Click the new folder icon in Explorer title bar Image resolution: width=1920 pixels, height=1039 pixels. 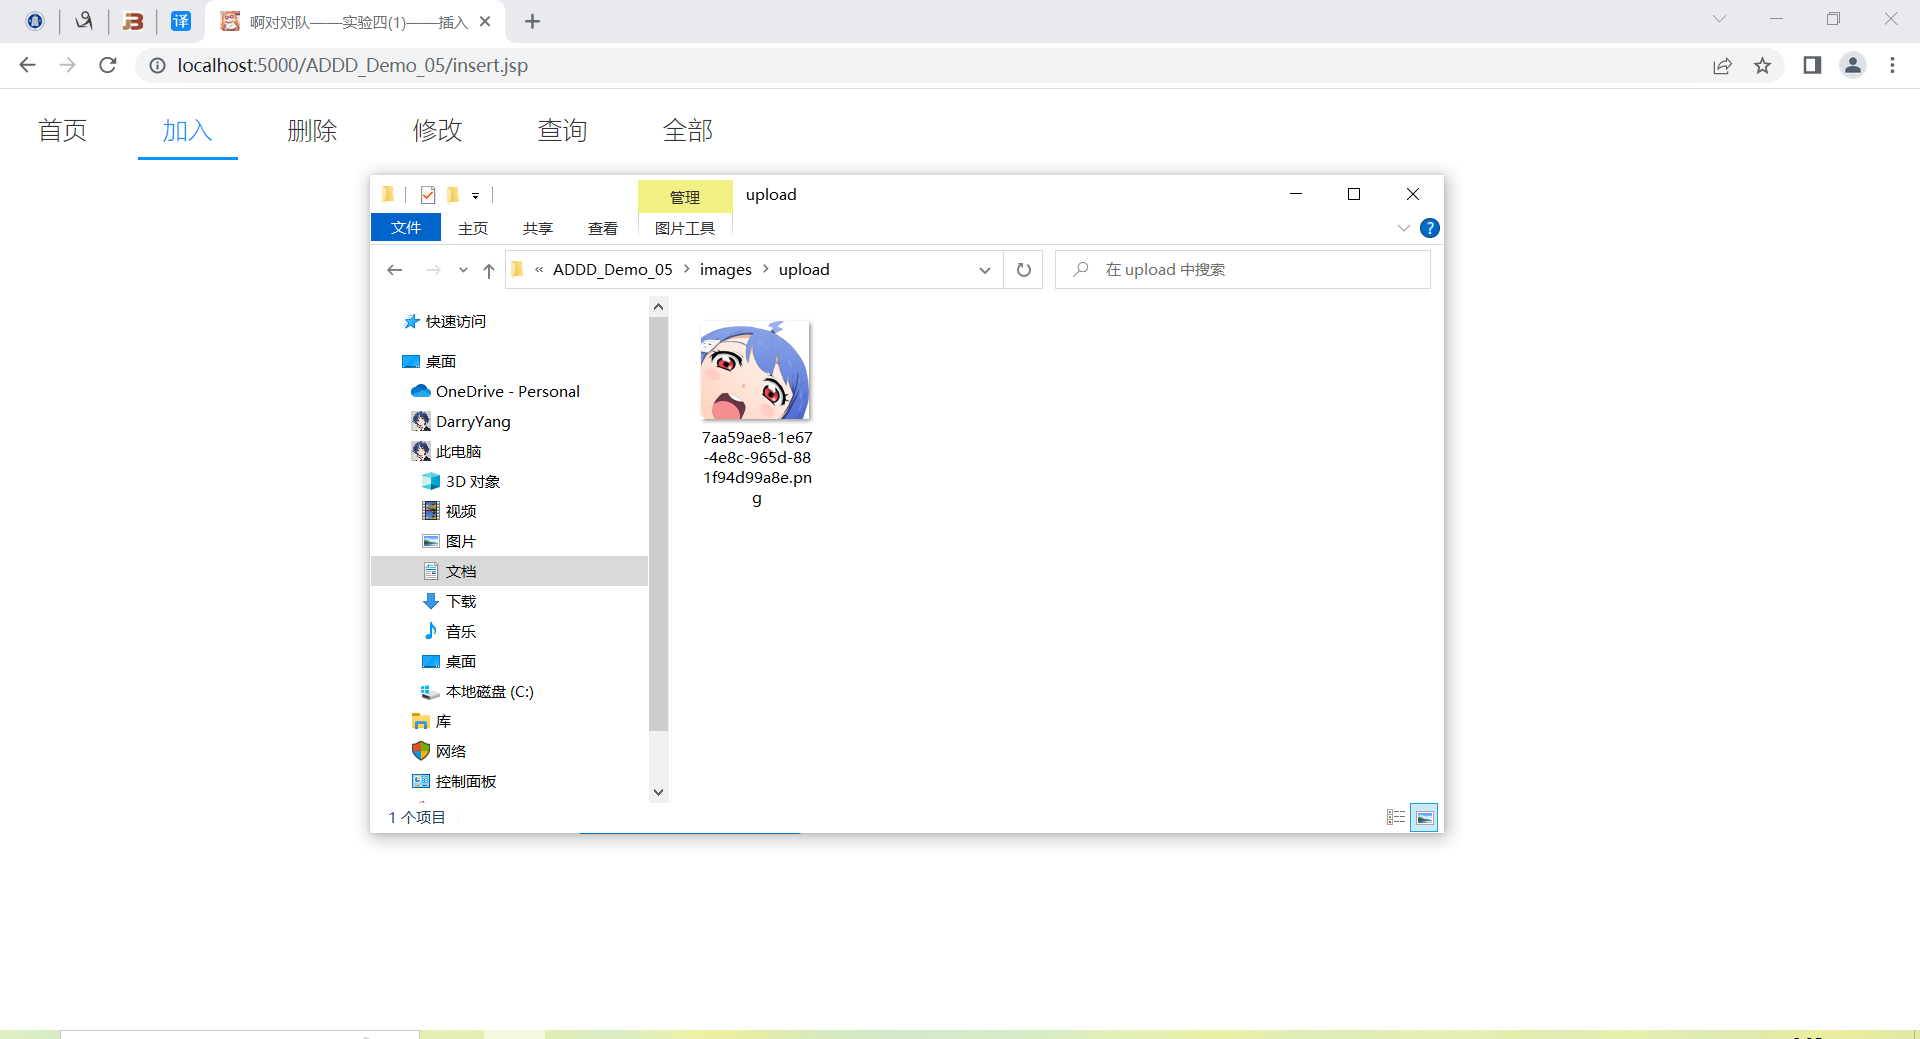point(453,195)
